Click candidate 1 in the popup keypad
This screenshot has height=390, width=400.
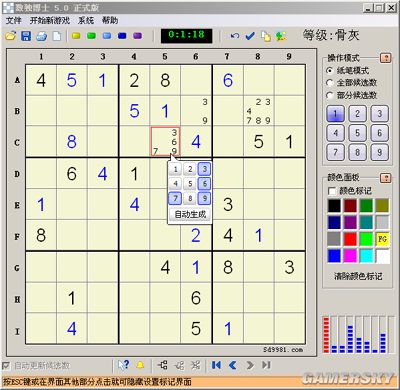[175, 169]
